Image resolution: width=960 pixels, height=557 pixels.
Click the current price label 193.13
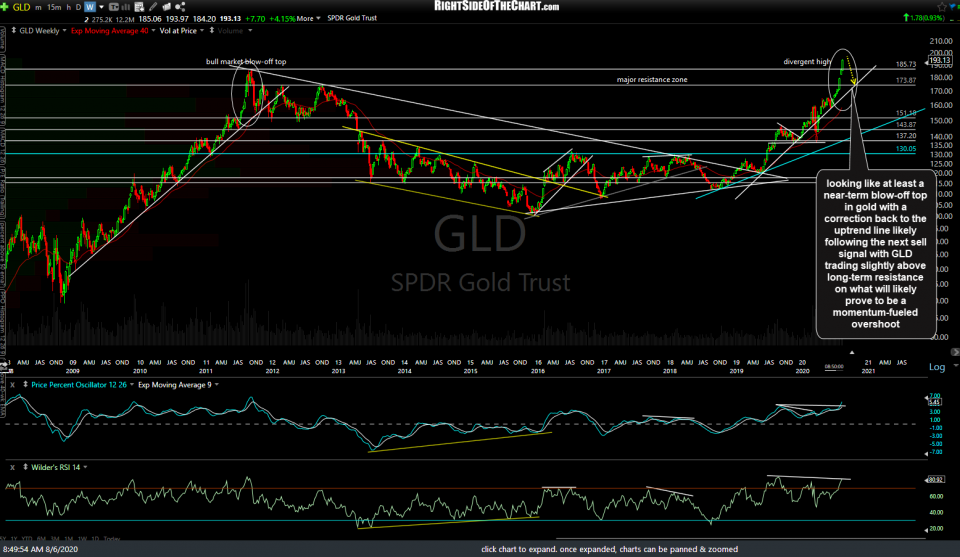pyautogui.click(x=940, y=61)
